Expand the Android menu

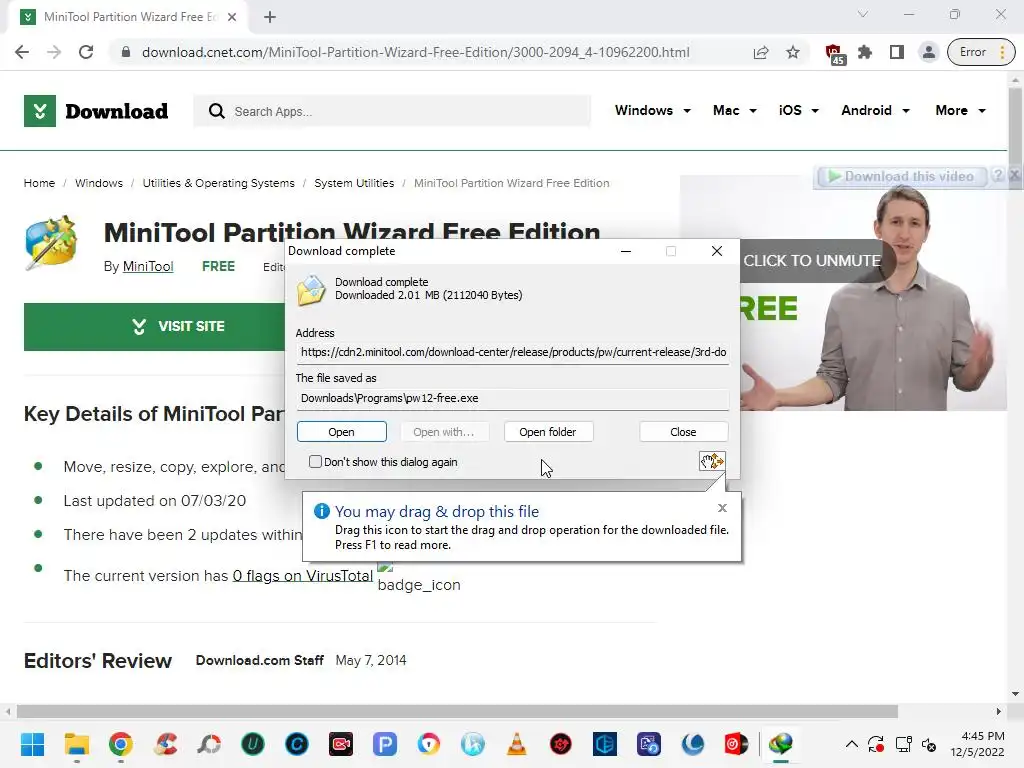[x=875, y=110]
